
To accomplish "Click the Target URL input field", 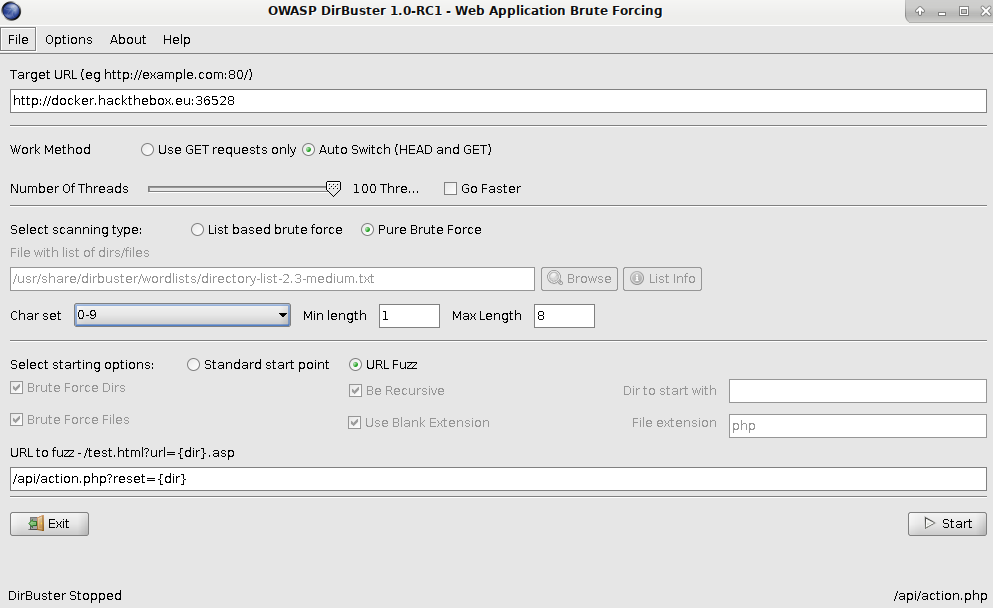I will pyautogui.click(x=498, y=101).
